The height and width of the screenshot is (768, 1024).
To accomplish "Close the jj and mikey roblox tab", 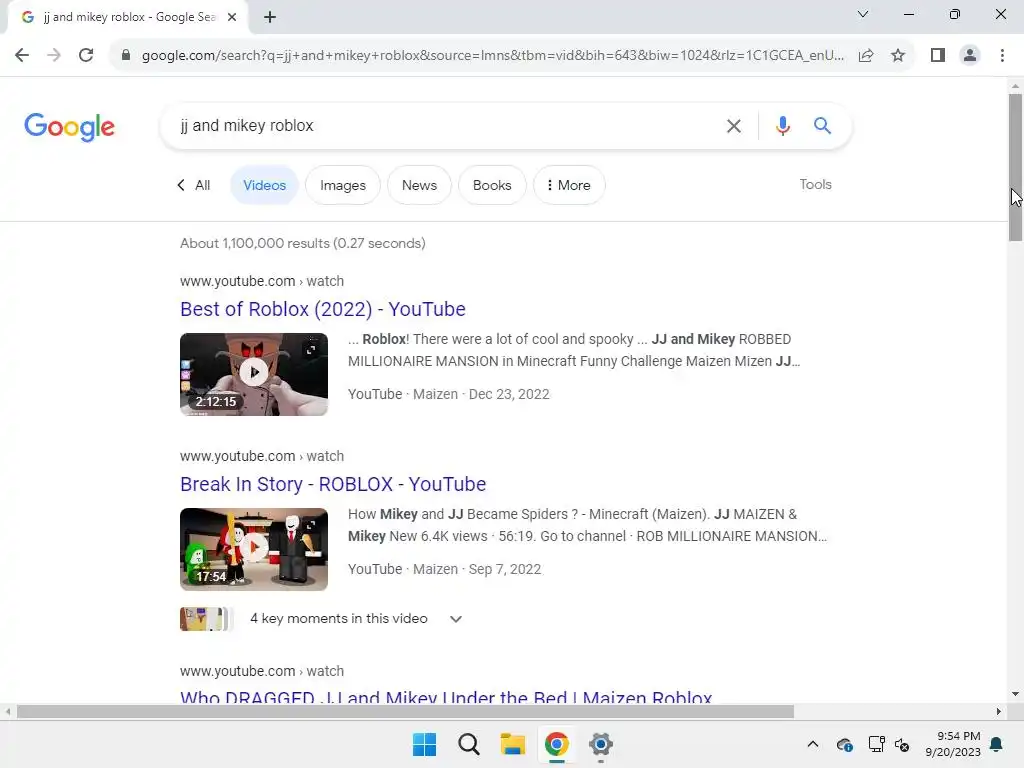I will tap(232, 17).
